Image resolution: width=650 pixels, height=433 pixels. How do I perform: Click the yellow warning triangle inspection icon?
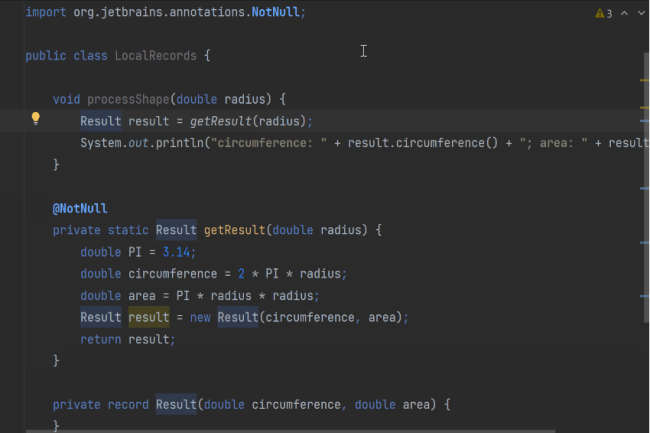tap(599, 13)
